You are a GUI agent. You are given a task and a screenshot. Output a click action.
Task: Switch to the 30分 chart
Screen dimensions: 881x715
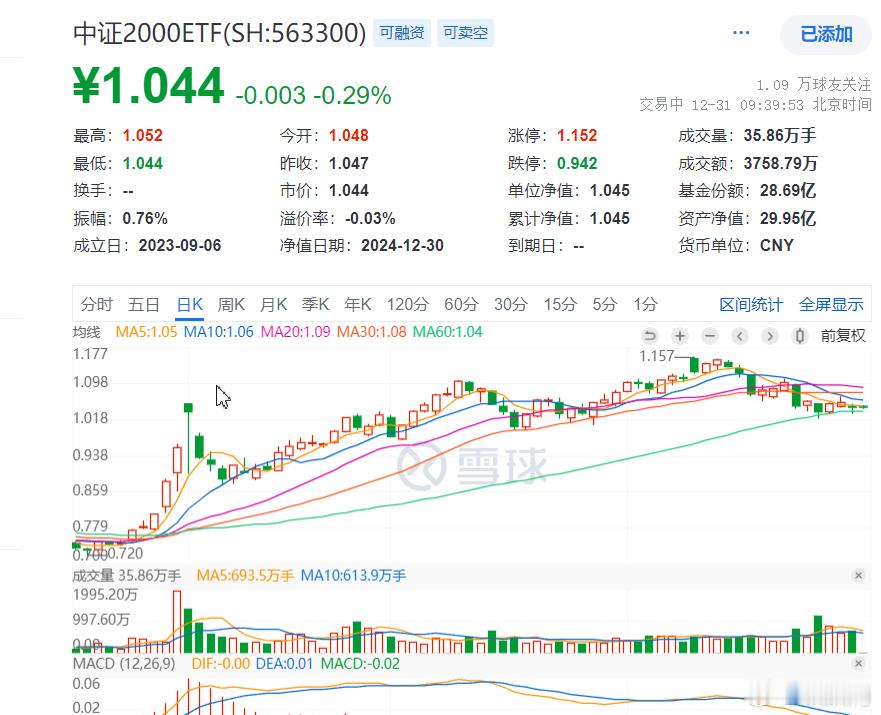click(511, 304)
